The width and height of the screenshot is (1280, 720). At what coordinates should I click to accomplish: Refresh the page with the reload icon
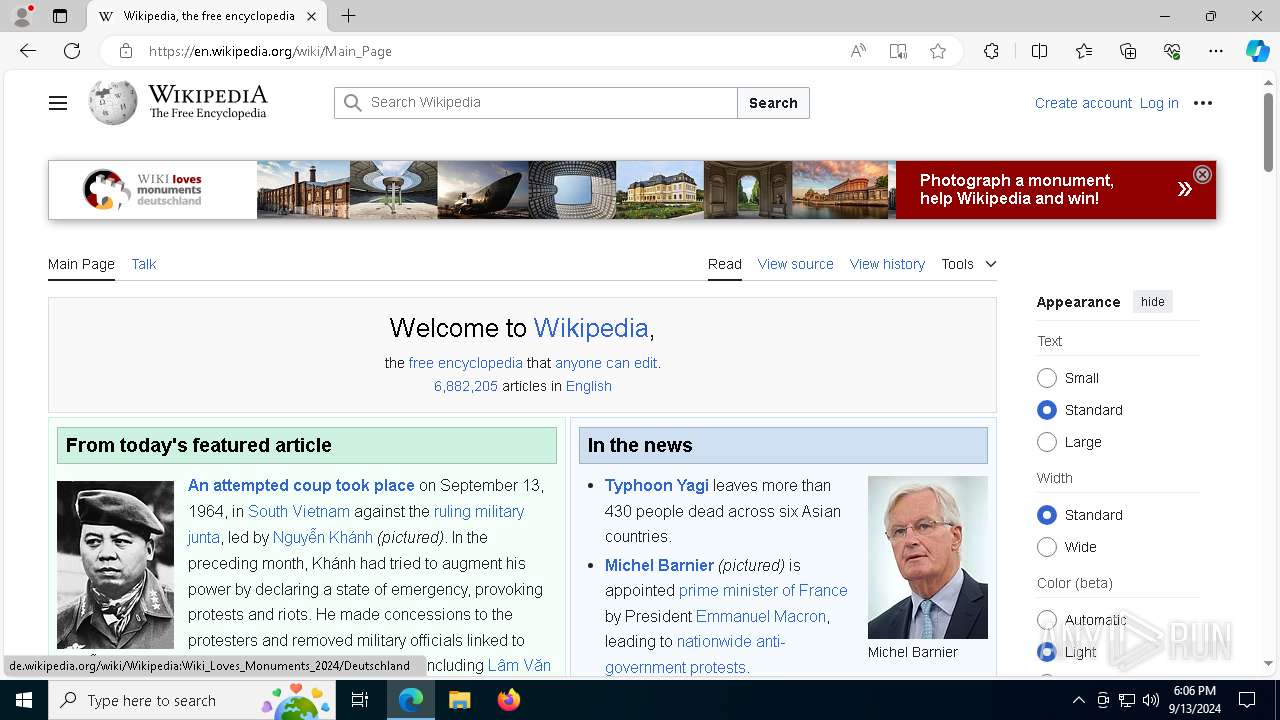[x=72, y=51]
